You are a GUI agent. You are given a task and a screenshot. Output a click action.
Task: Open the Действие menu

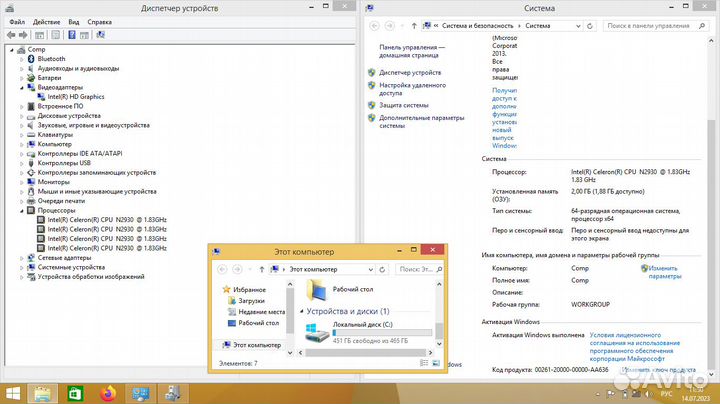tap(46, 22)
